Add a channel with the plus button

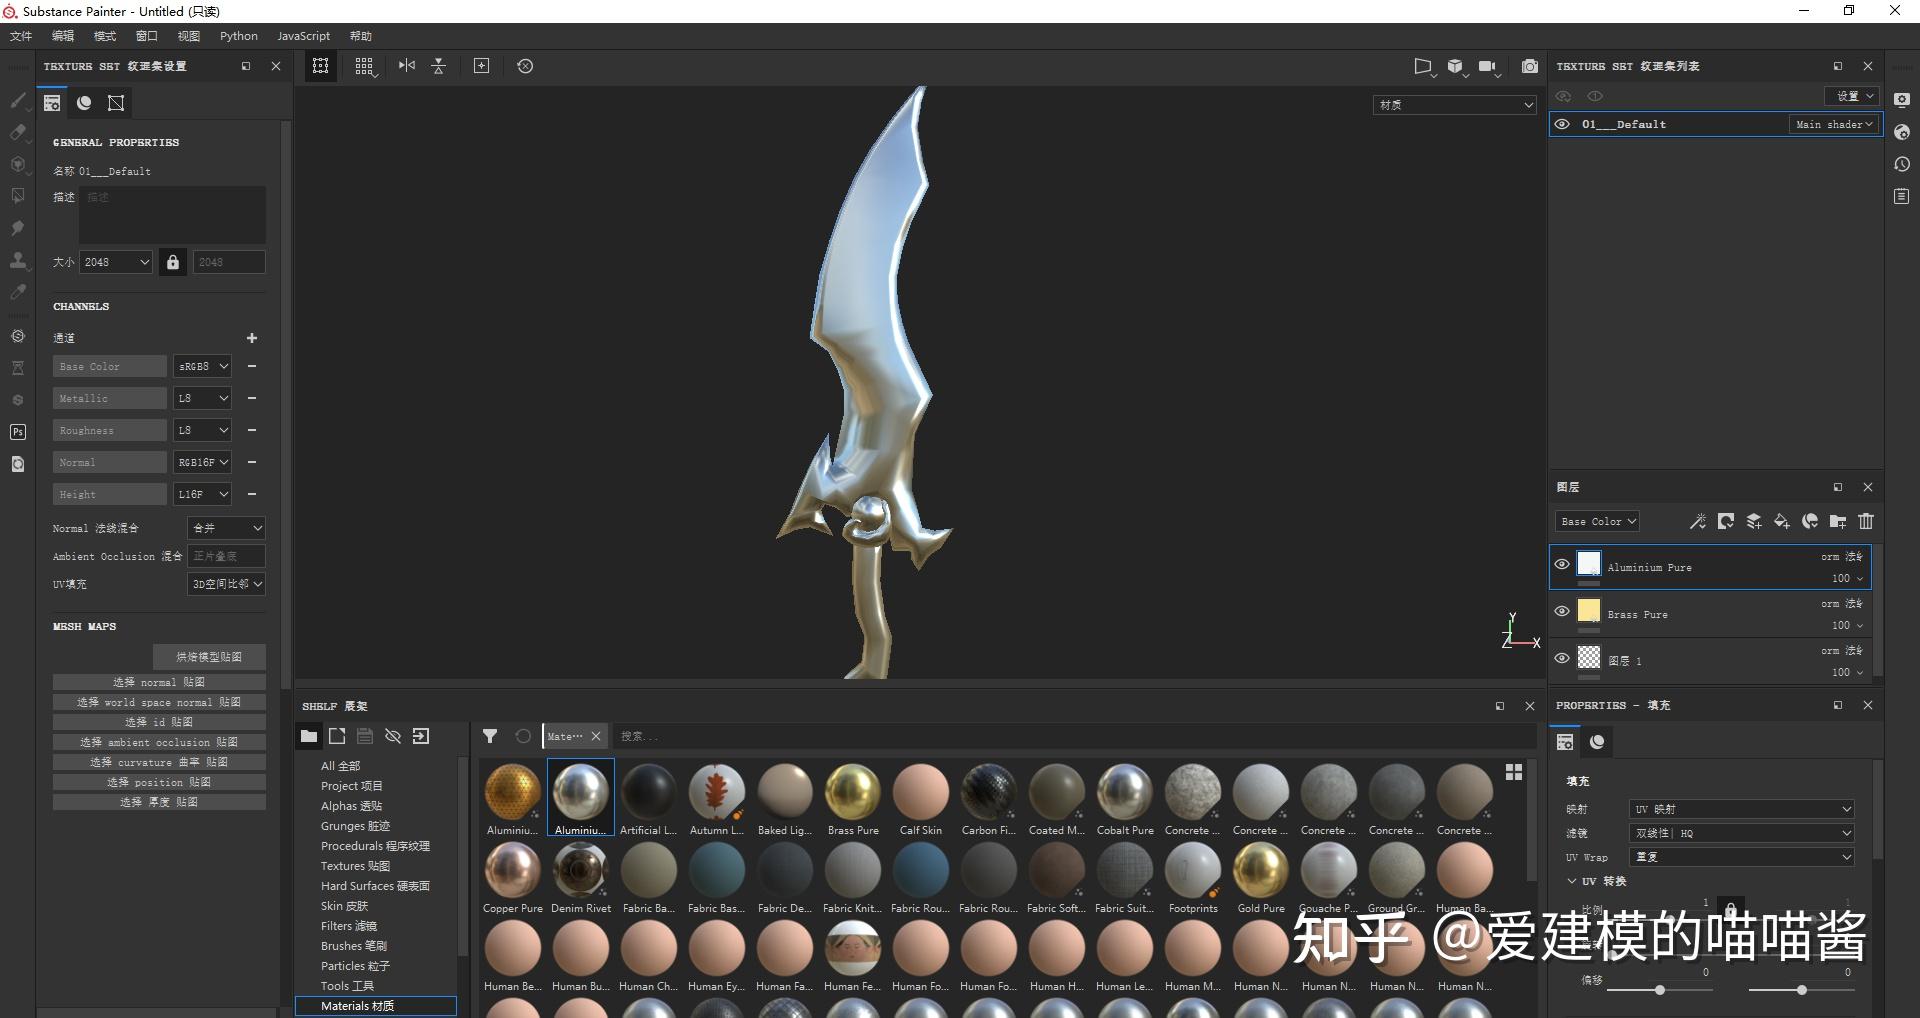click(252, 338)
